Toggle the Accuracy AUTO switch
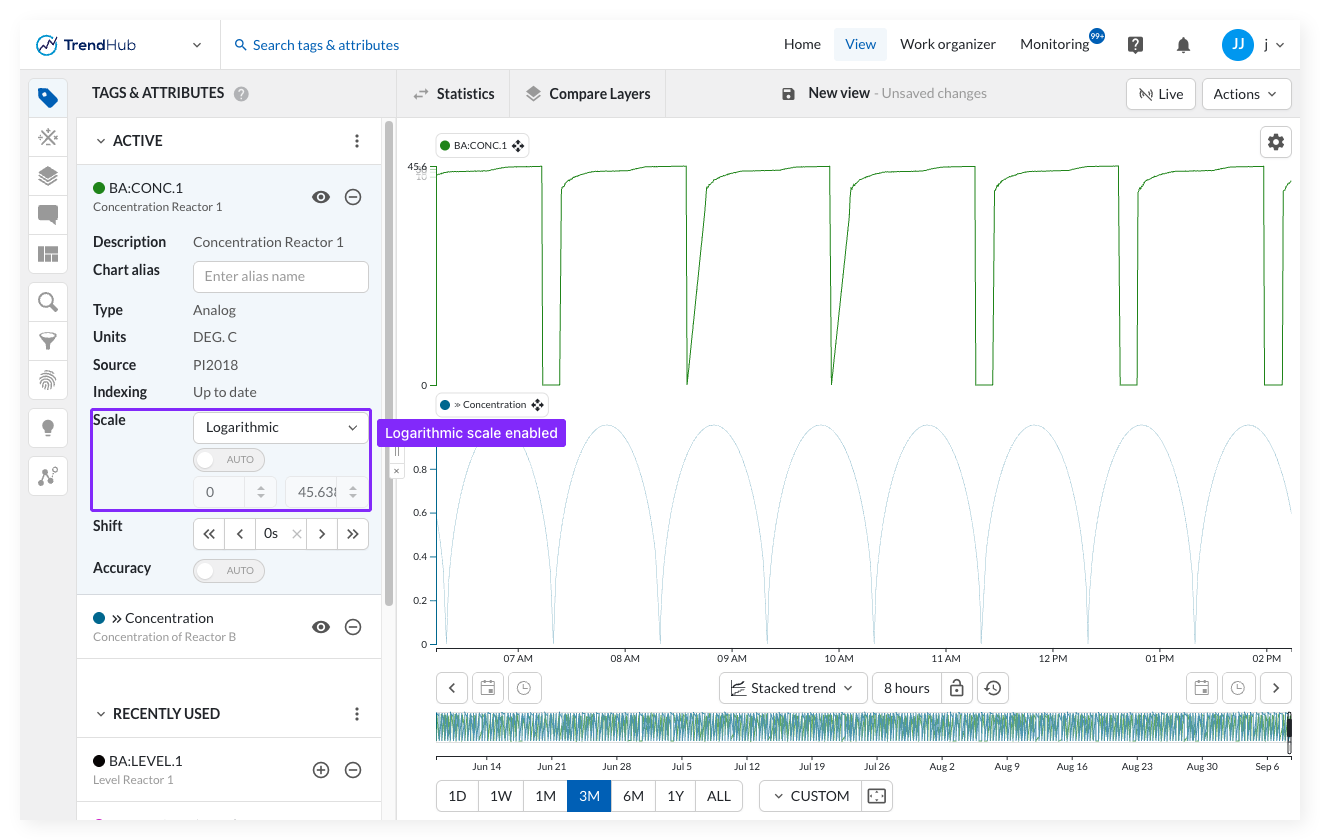1320x840 pixels. click(229, 571)
